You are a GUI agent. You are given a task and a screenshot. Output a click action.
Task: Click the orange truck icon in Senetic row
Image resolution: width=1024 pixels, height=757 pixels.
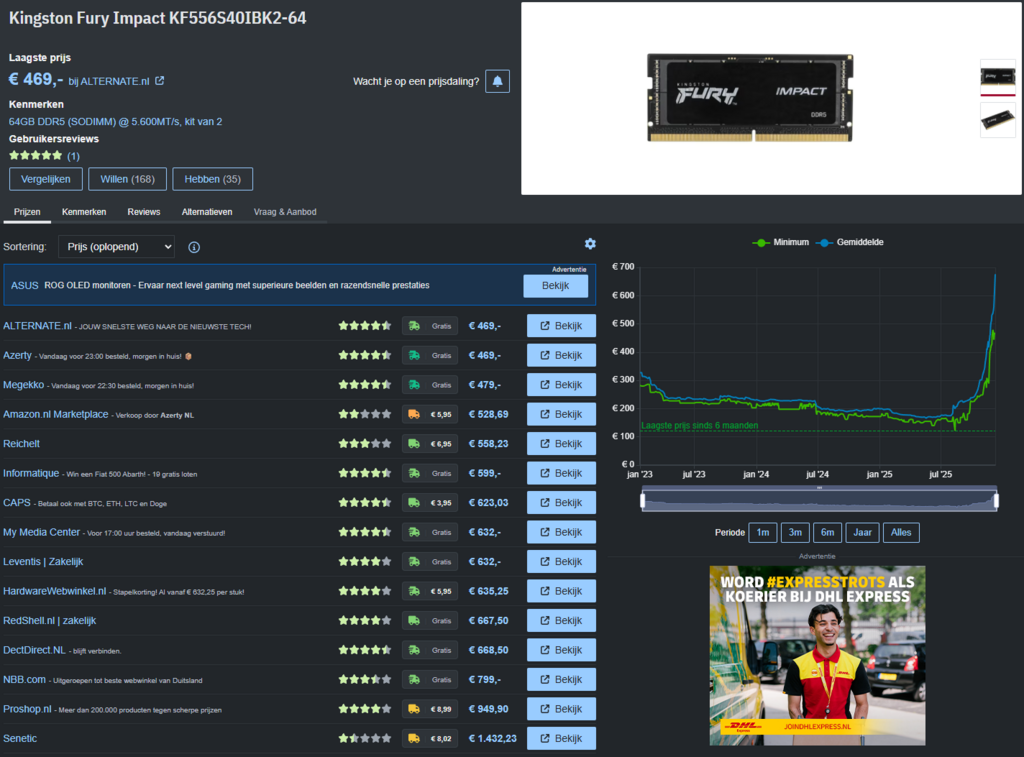pyautogui.click(x=414, y=738)
